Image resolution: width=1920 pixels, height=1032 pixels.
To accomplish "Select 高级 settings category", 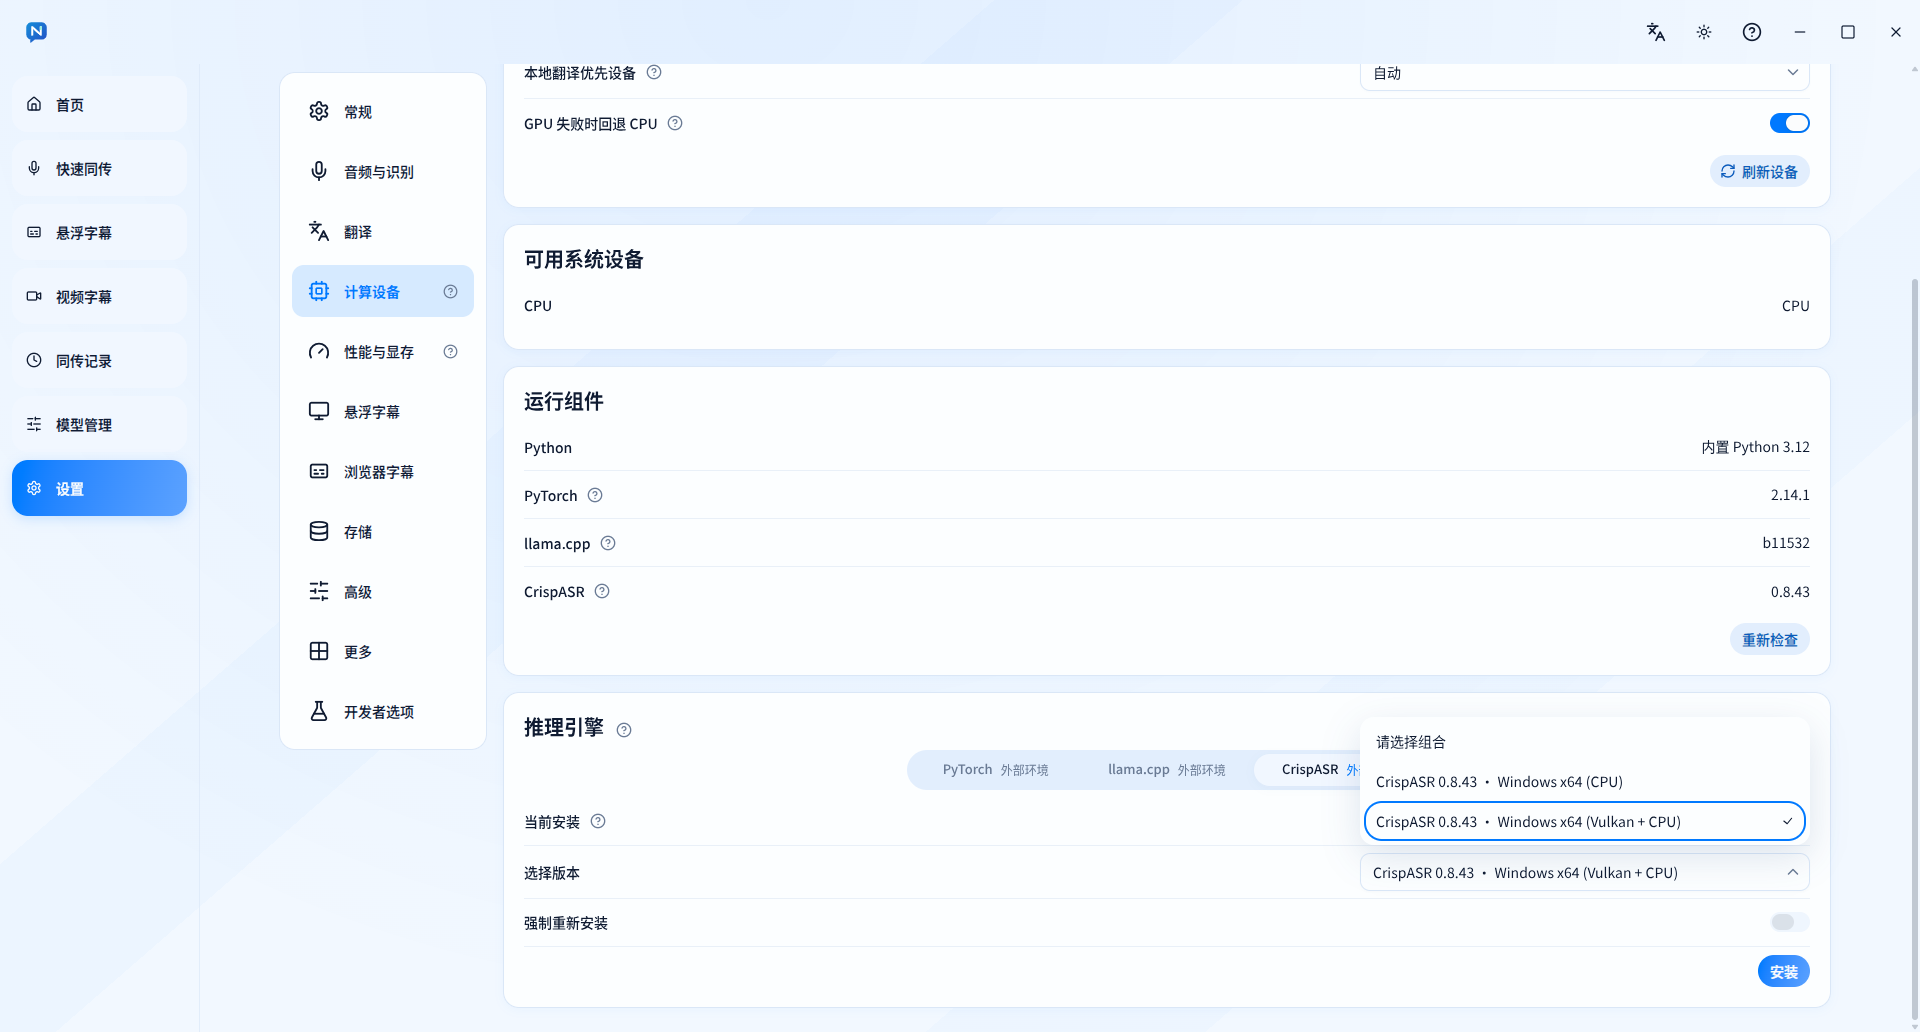I will click(x=383, y=591).
